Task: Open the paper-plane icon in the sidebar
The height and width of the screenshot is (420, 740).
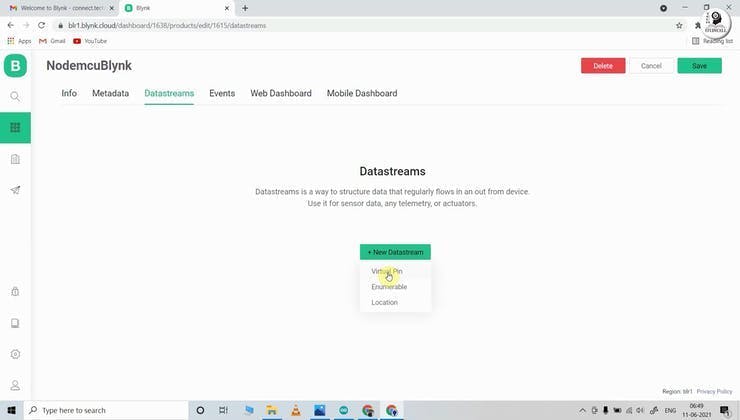Action: click(x=15, y=190)
